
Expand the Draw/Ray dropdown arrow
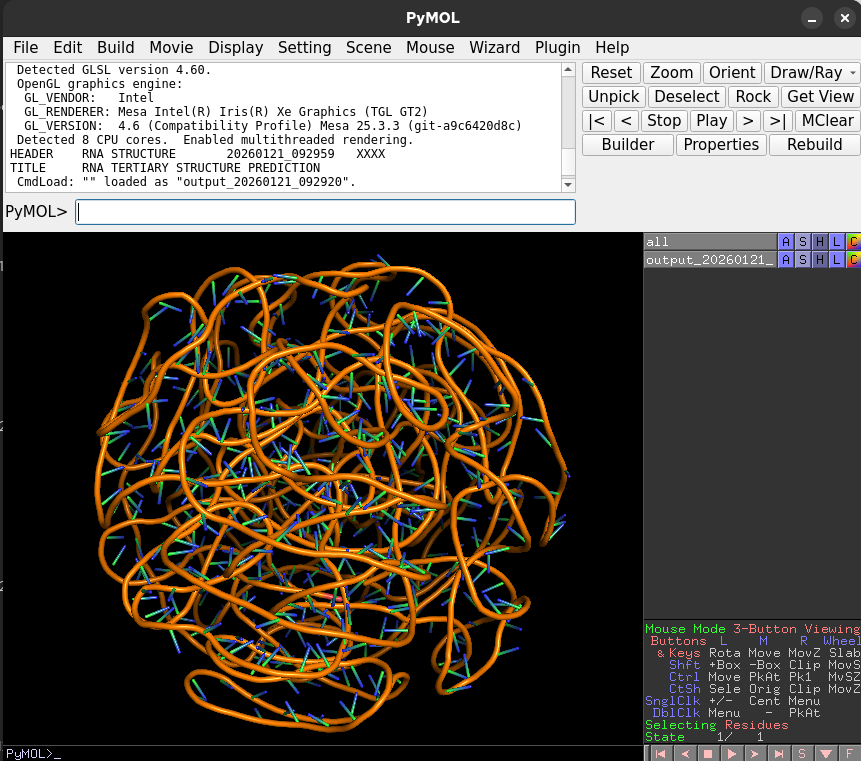(853, 72)
